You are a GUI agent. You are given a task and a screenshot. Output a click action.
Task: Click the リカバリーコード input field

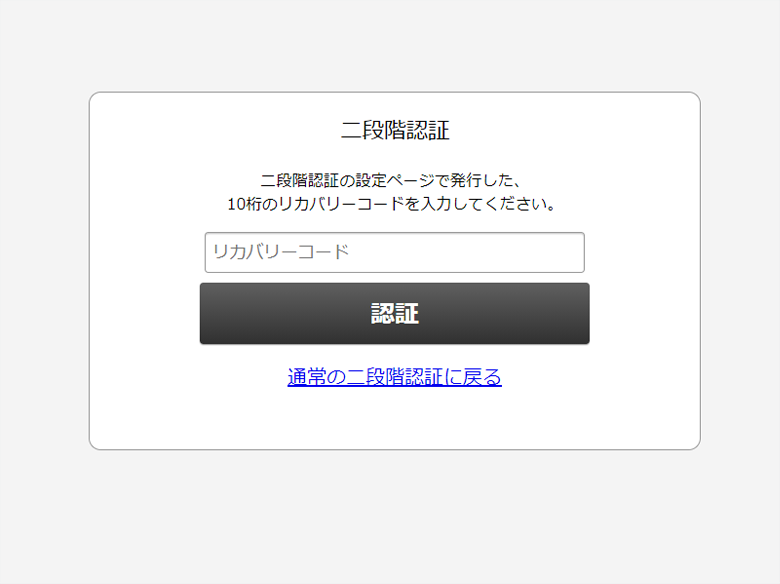click(394, 252)
